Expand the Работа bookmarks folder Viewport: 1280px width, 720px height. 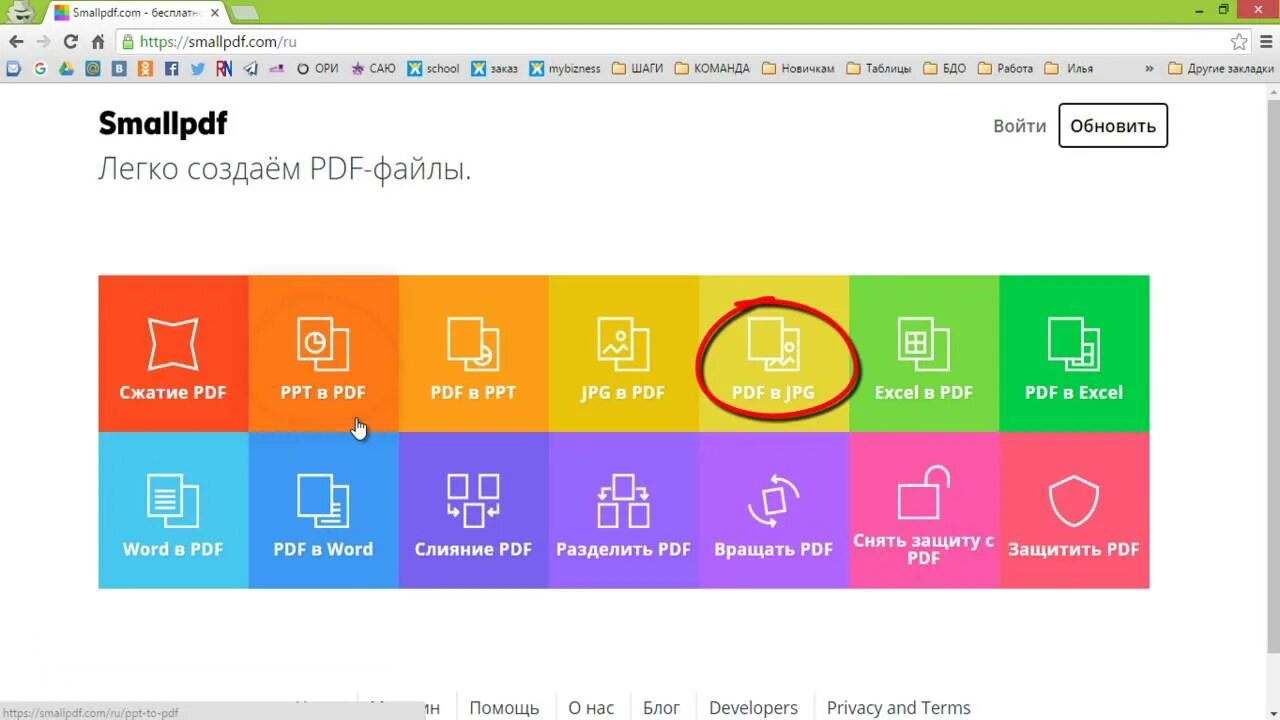[1005, 69]
